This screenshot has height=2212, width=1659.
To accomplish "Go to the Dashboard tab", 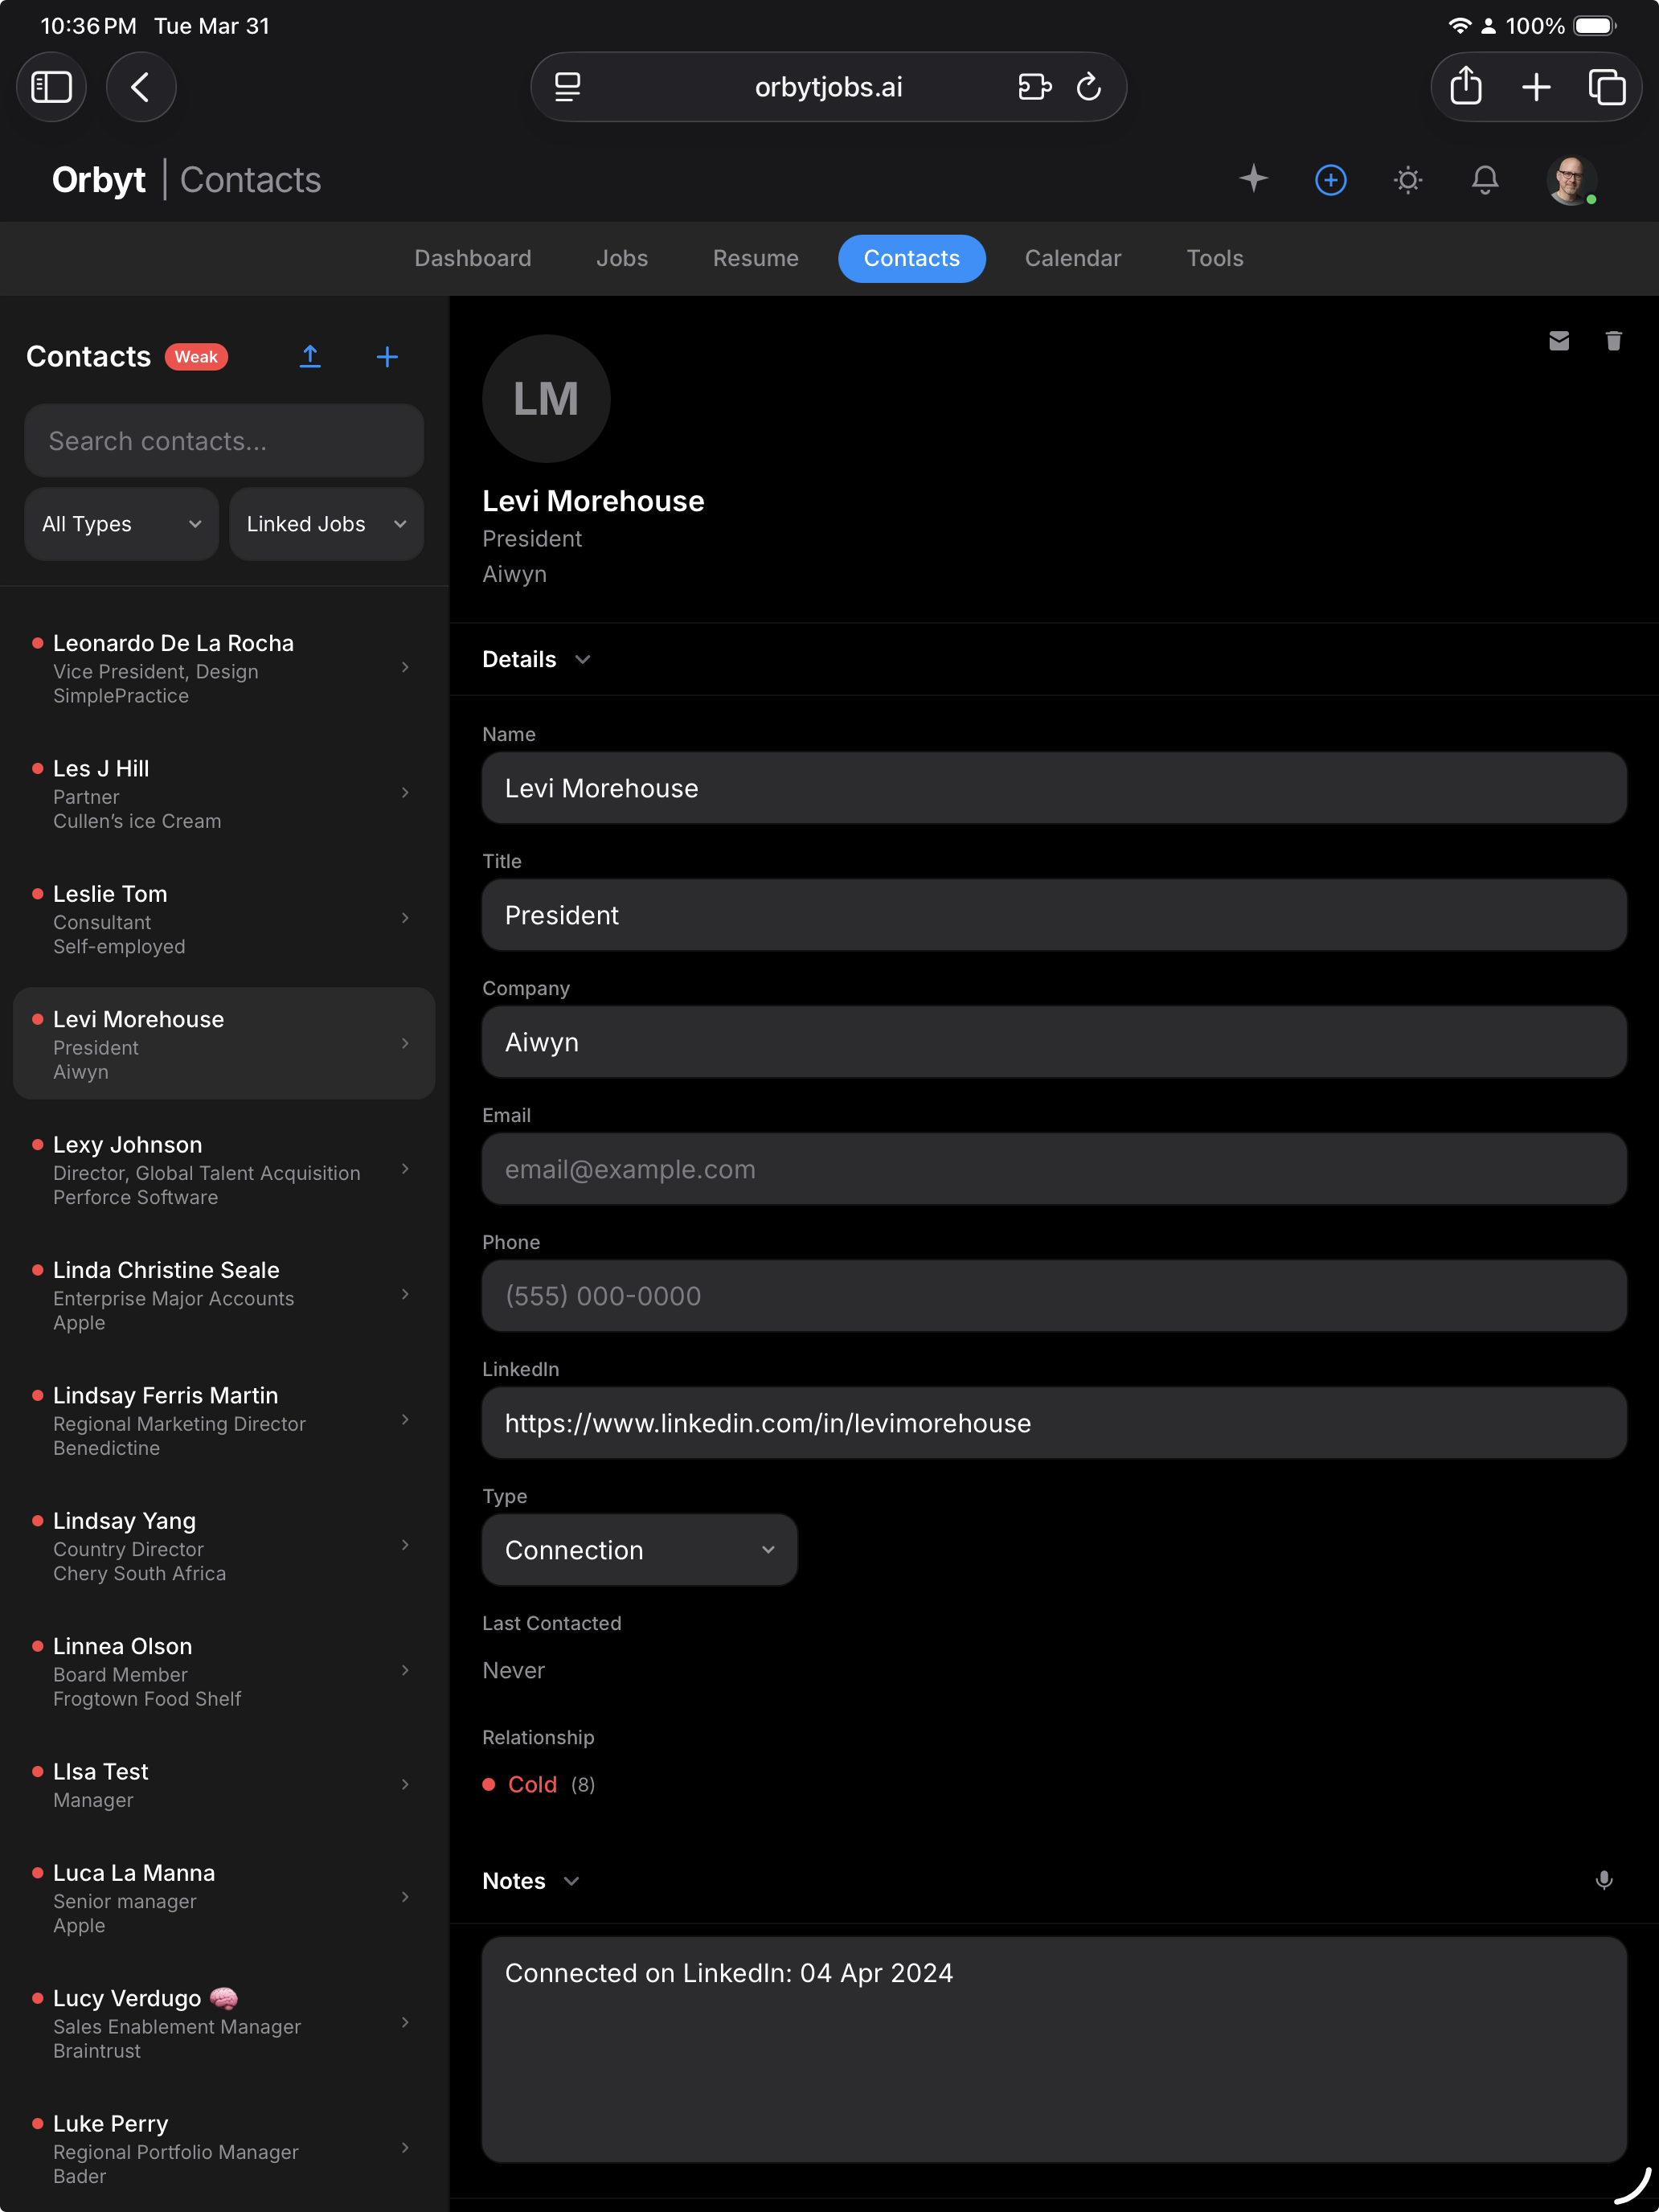I will pos(473,258).
